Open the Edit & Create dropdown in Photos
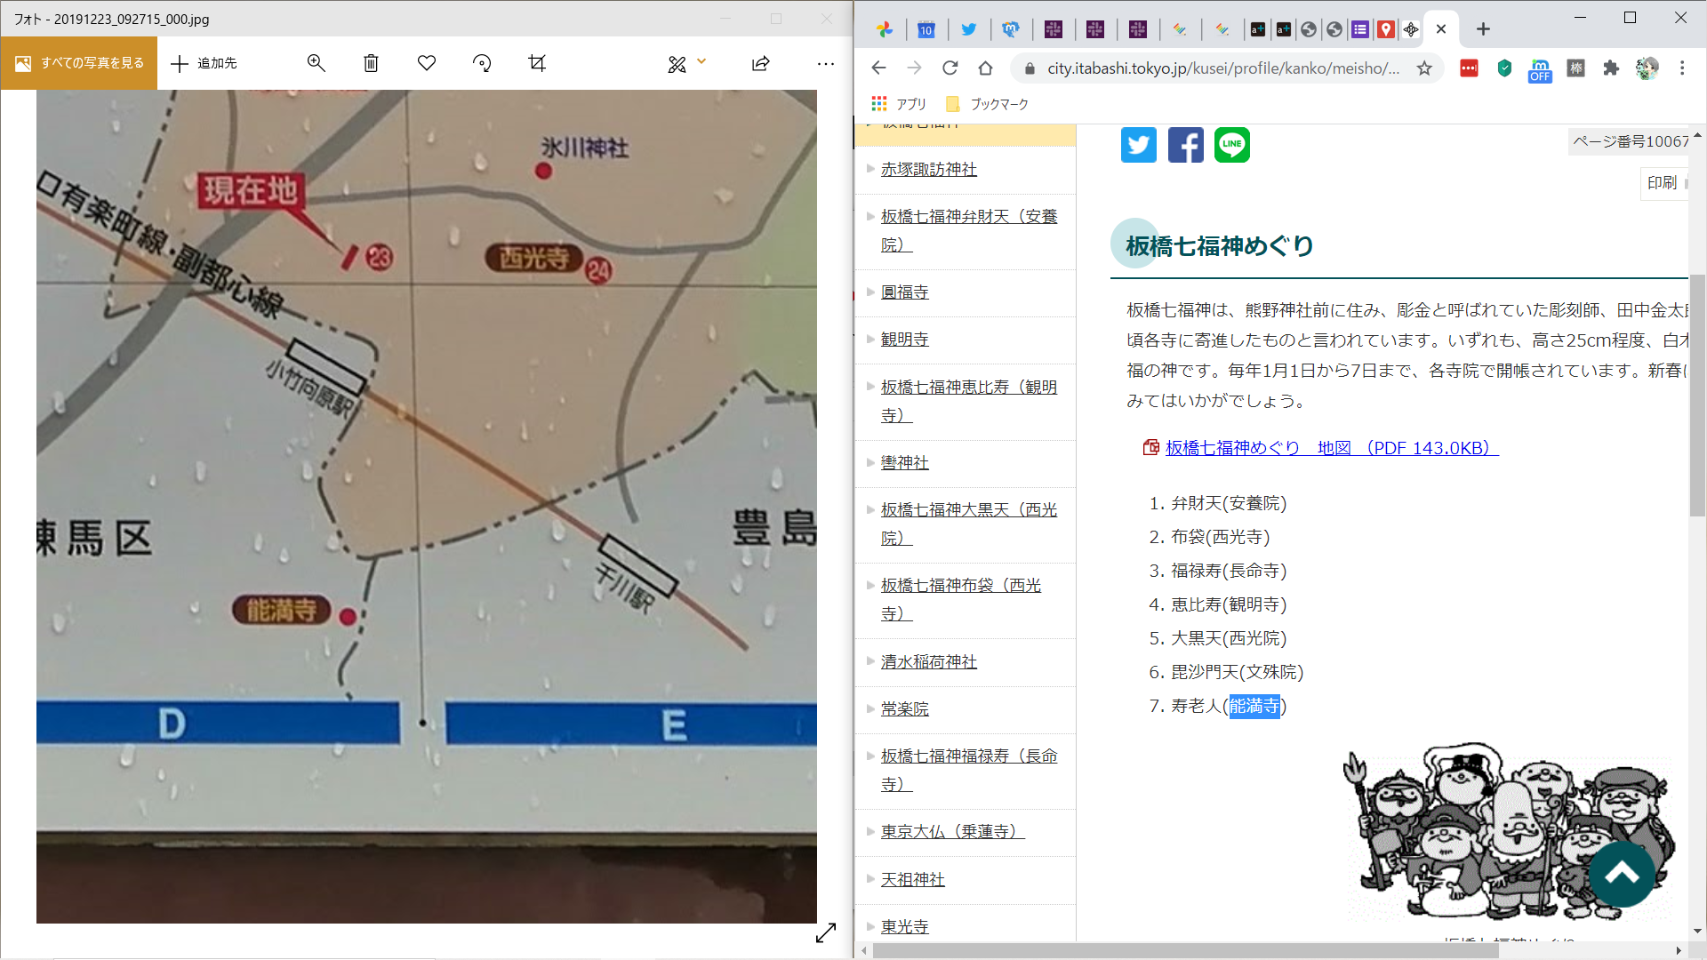 point(686,63)
